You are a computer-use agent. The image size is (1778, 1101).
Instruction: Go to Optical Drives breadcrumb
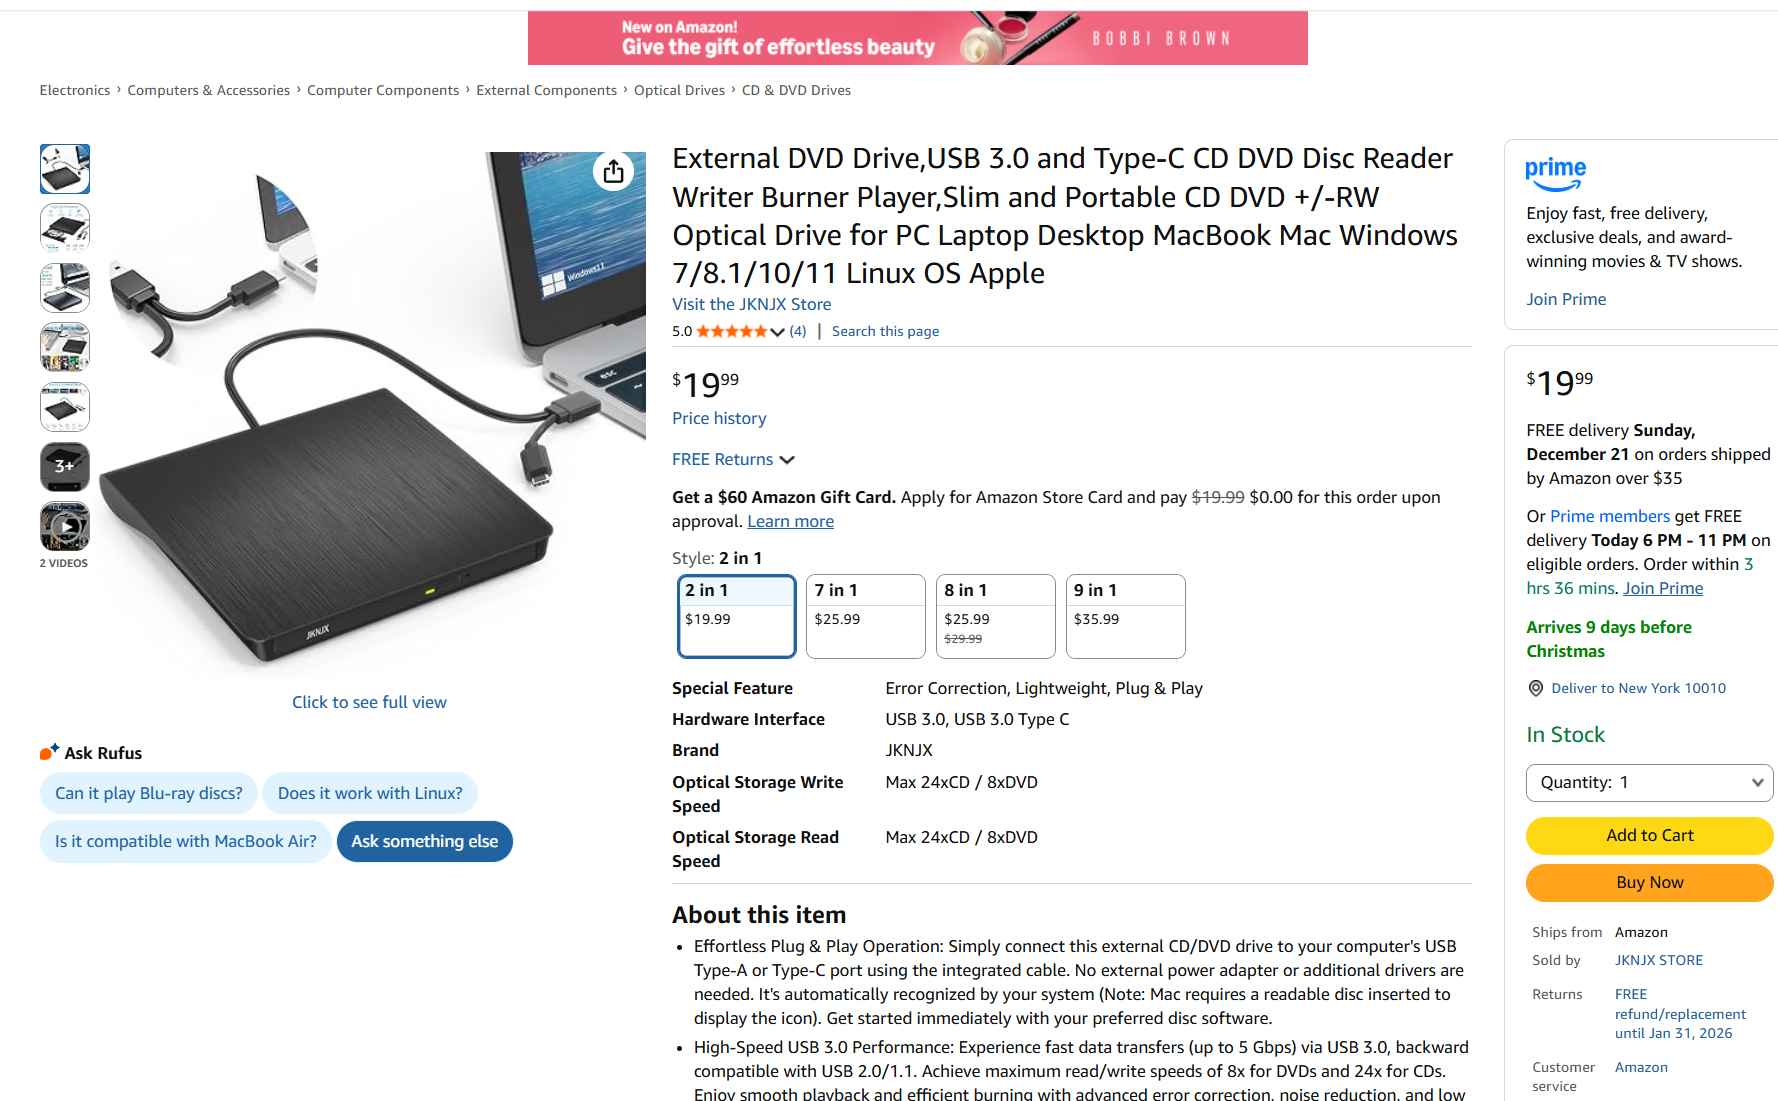coord(679,90)
